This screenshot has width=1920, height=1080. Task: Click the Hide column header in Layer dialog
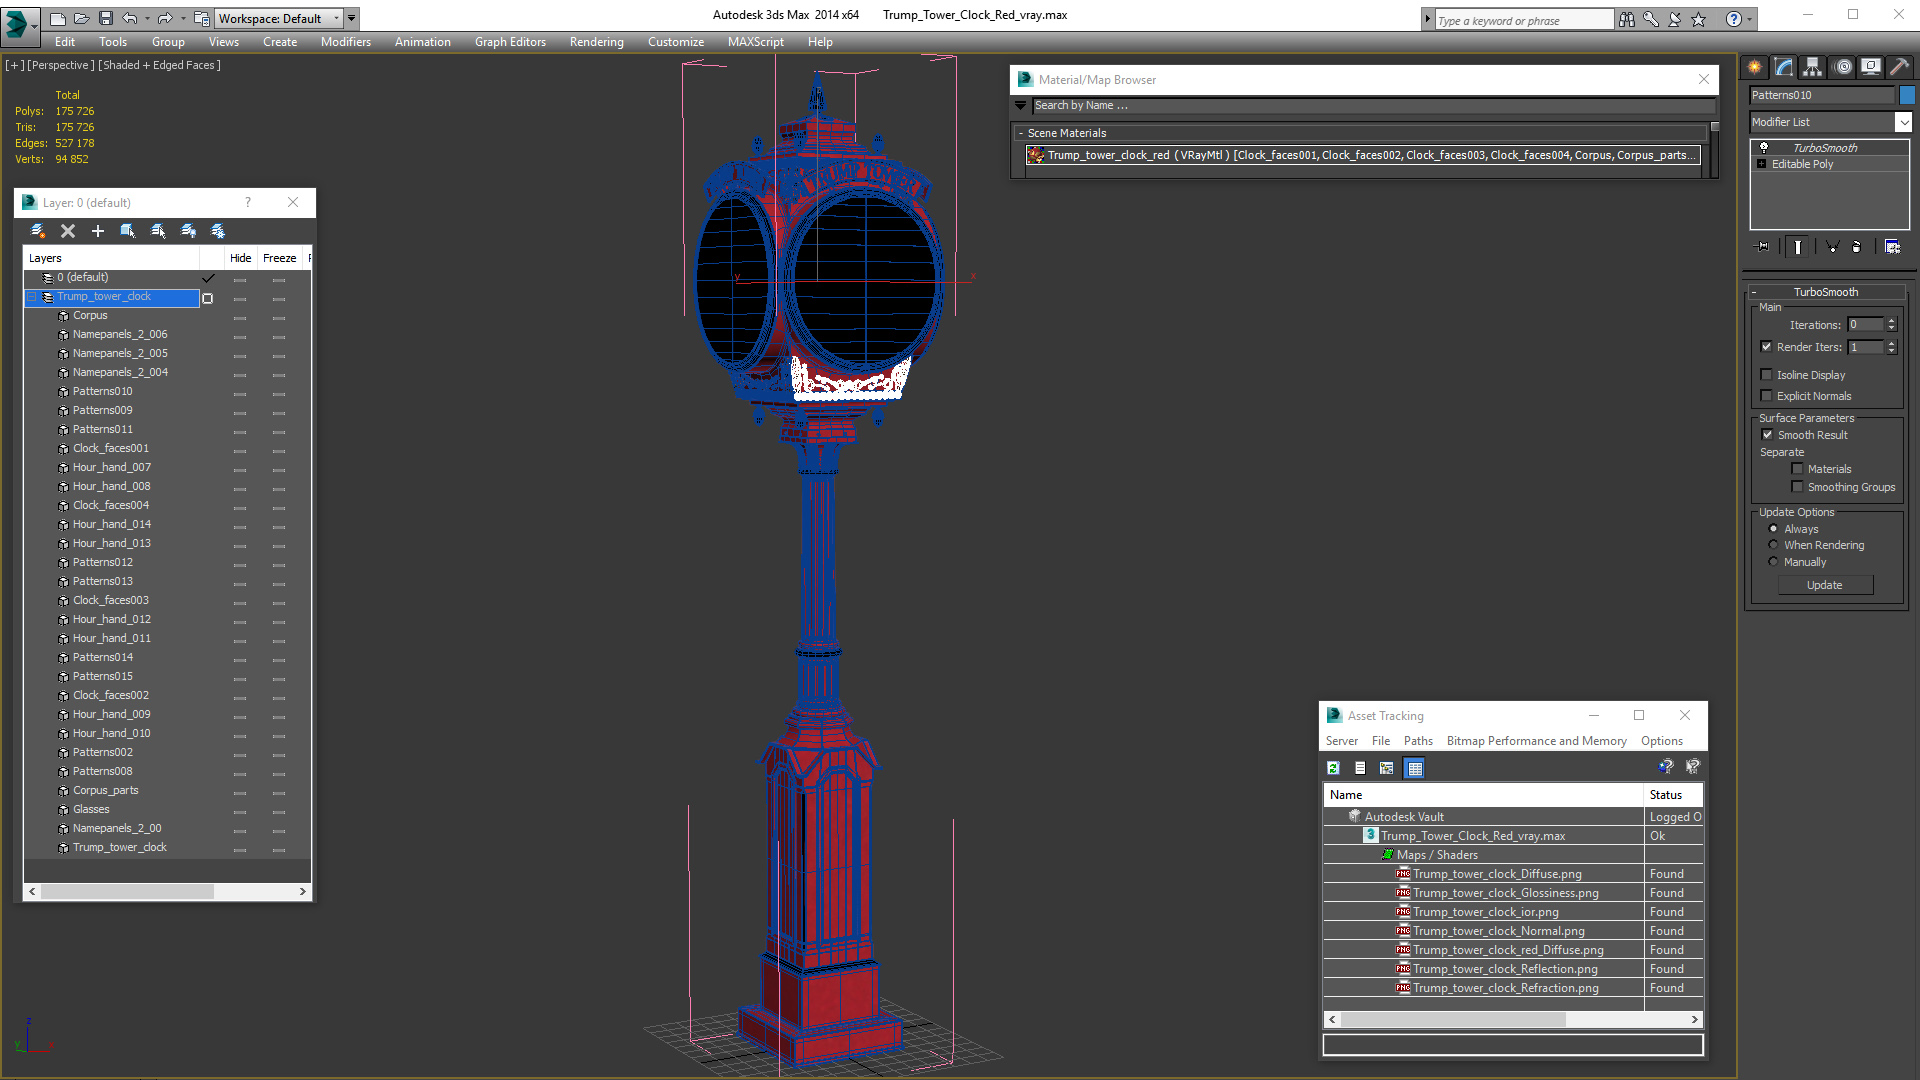[241, 258]
